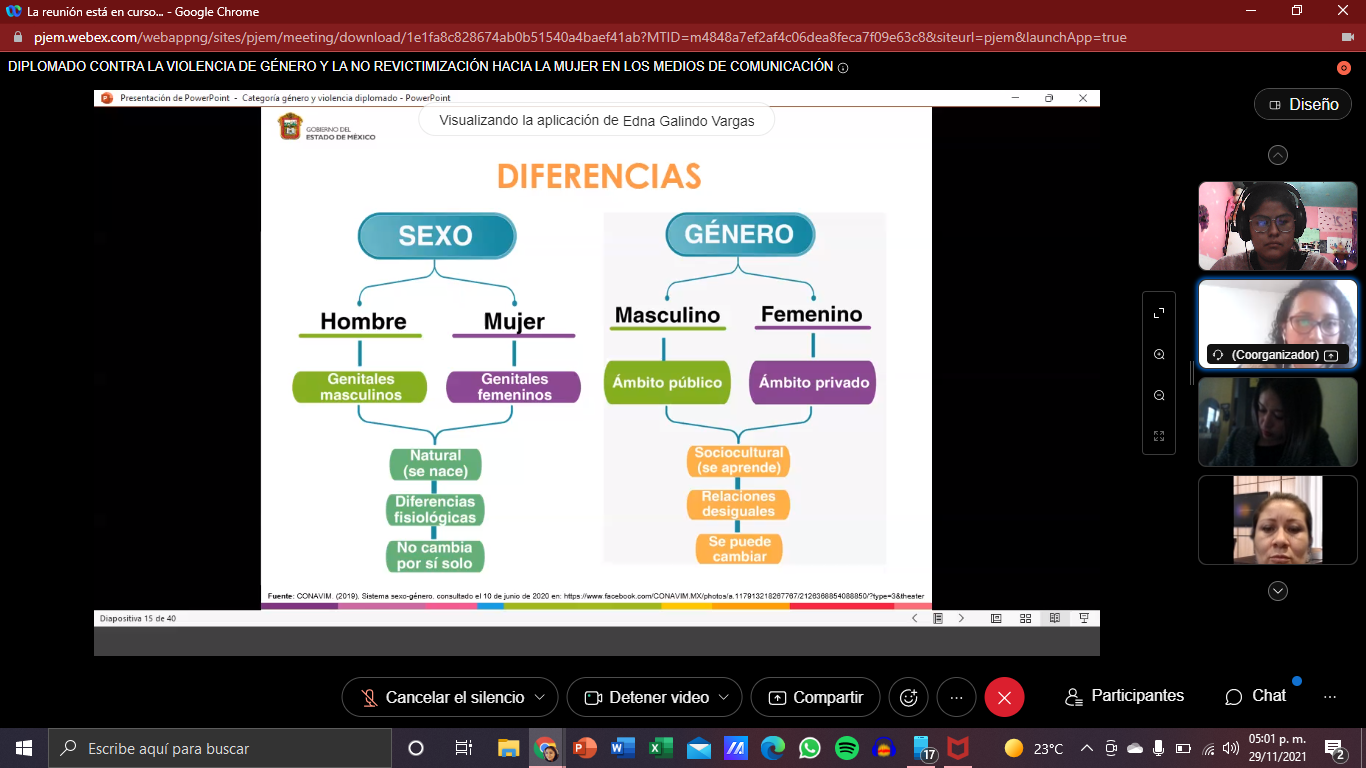The width and height of the screenshot is (1366, 768).
Task: Open the three-dot more options button
Action: [x=956, y=697]
